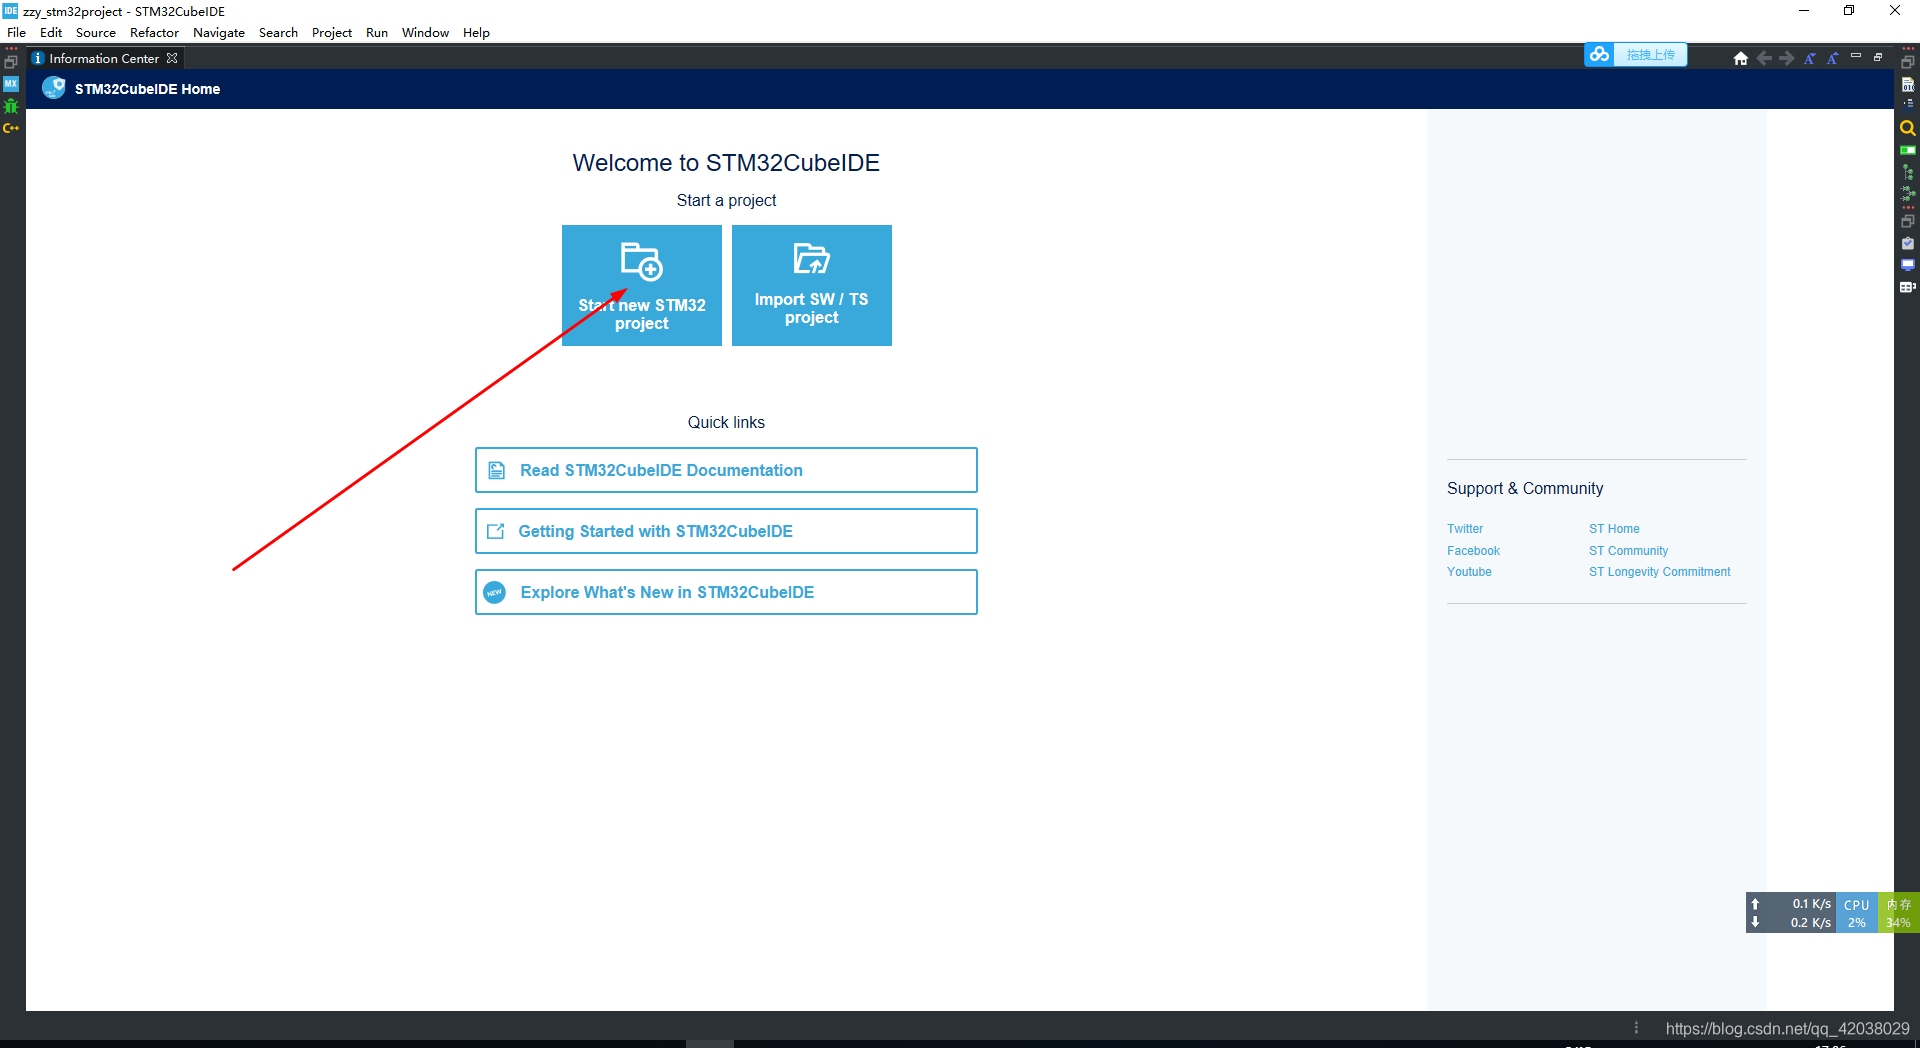Open the Search view magnifier icon
The height and width of the screenshot is (1048, 1920).
(1908, 128)
